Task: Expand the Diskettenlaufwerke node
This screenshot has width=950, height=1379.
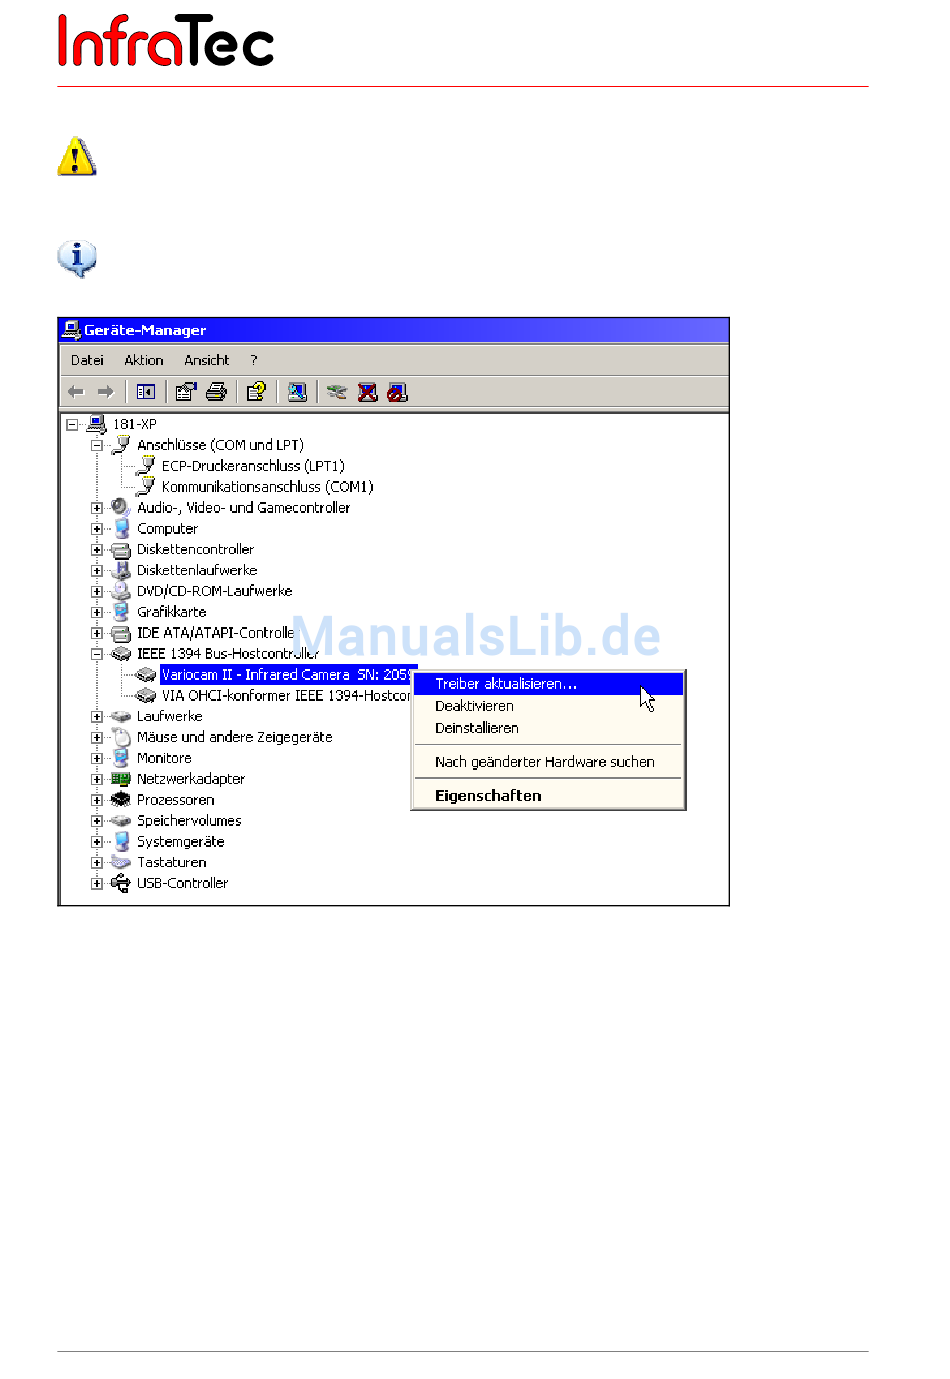Action: (97, 571)
